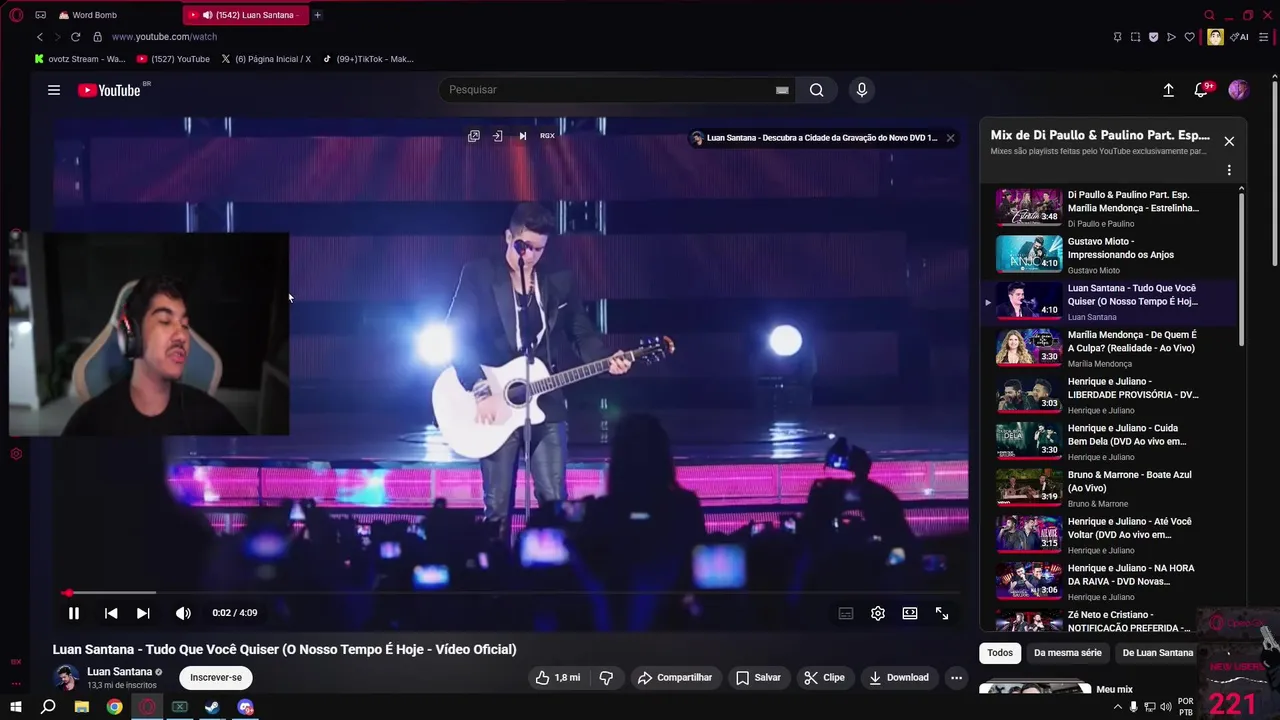Play Henrique e Juliano Cuida Bem Dela
1280x720 pixels.
(1110, 441)
